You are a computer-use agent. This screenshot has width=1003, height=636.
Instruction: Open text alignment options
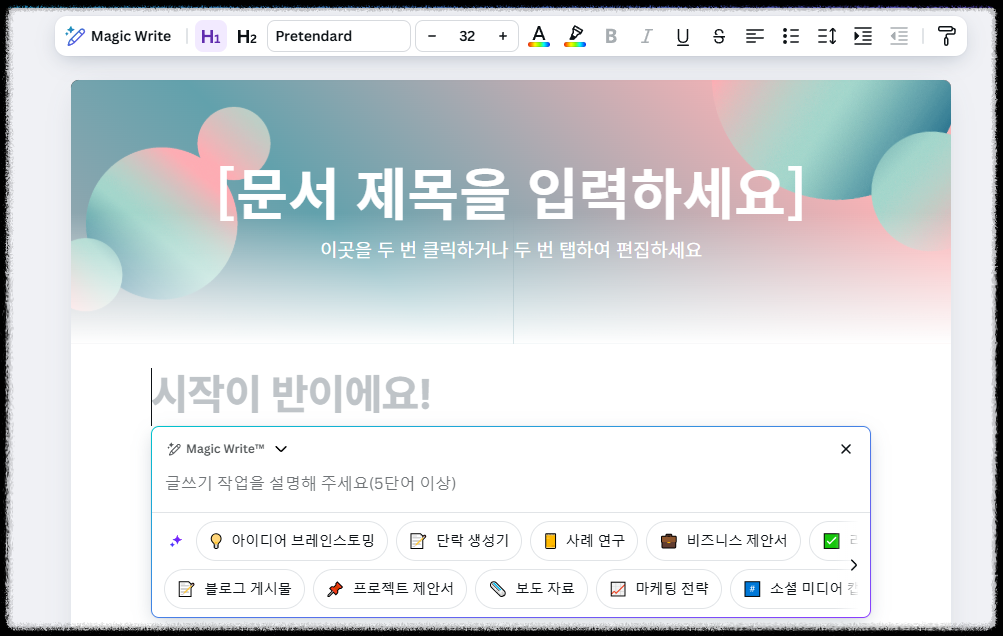coord(755,36)
